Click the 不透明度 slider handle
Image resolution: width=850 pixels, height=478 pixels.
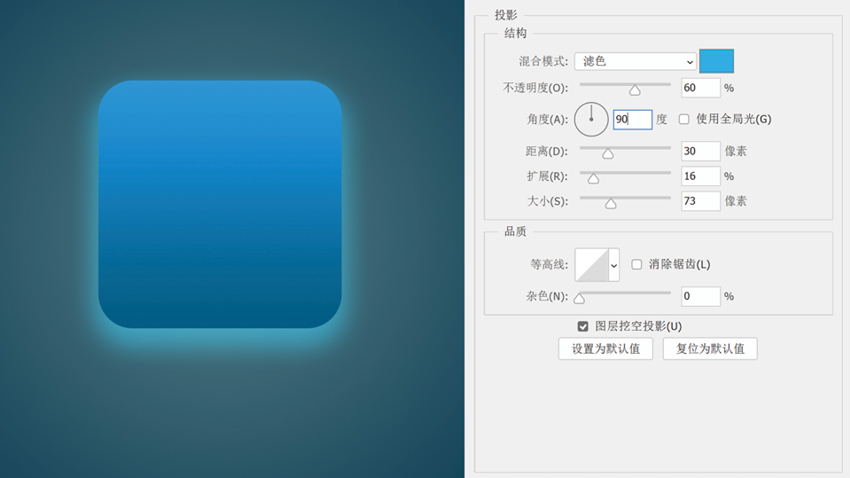[635, 90]
